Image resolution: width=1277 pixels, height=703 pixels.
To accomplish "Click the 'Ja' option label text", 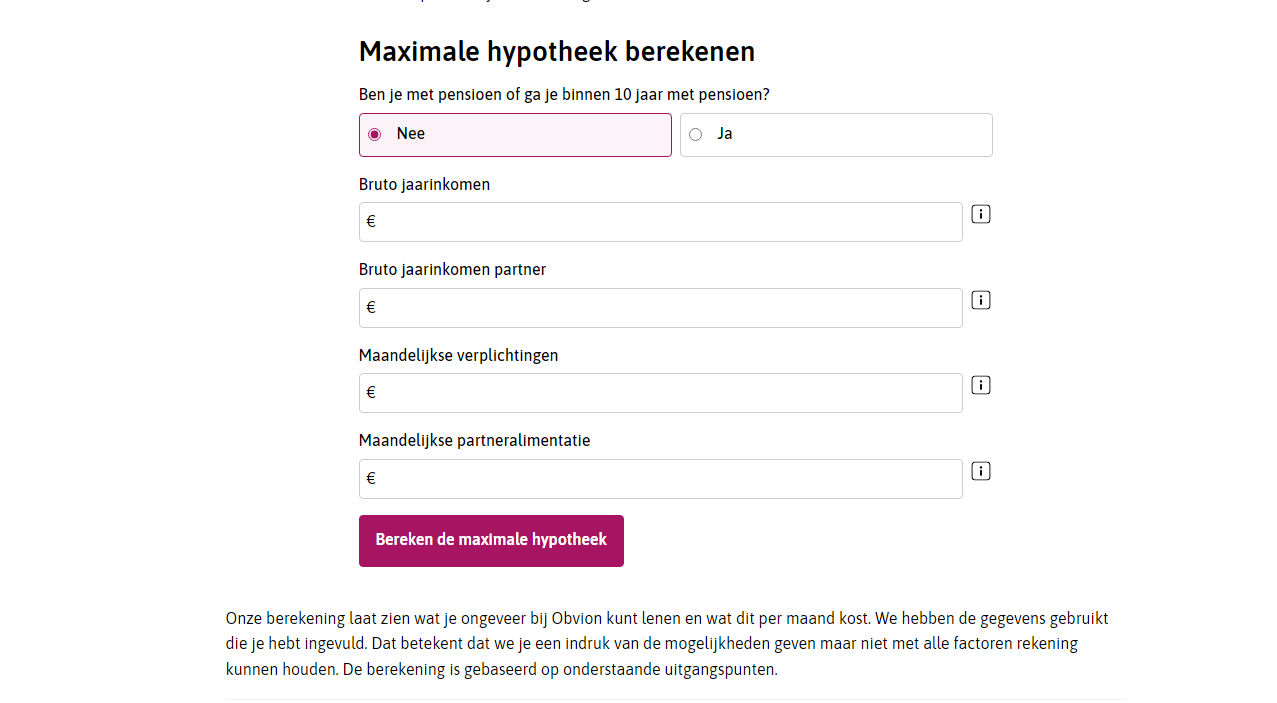I will (x=725, y=134).
